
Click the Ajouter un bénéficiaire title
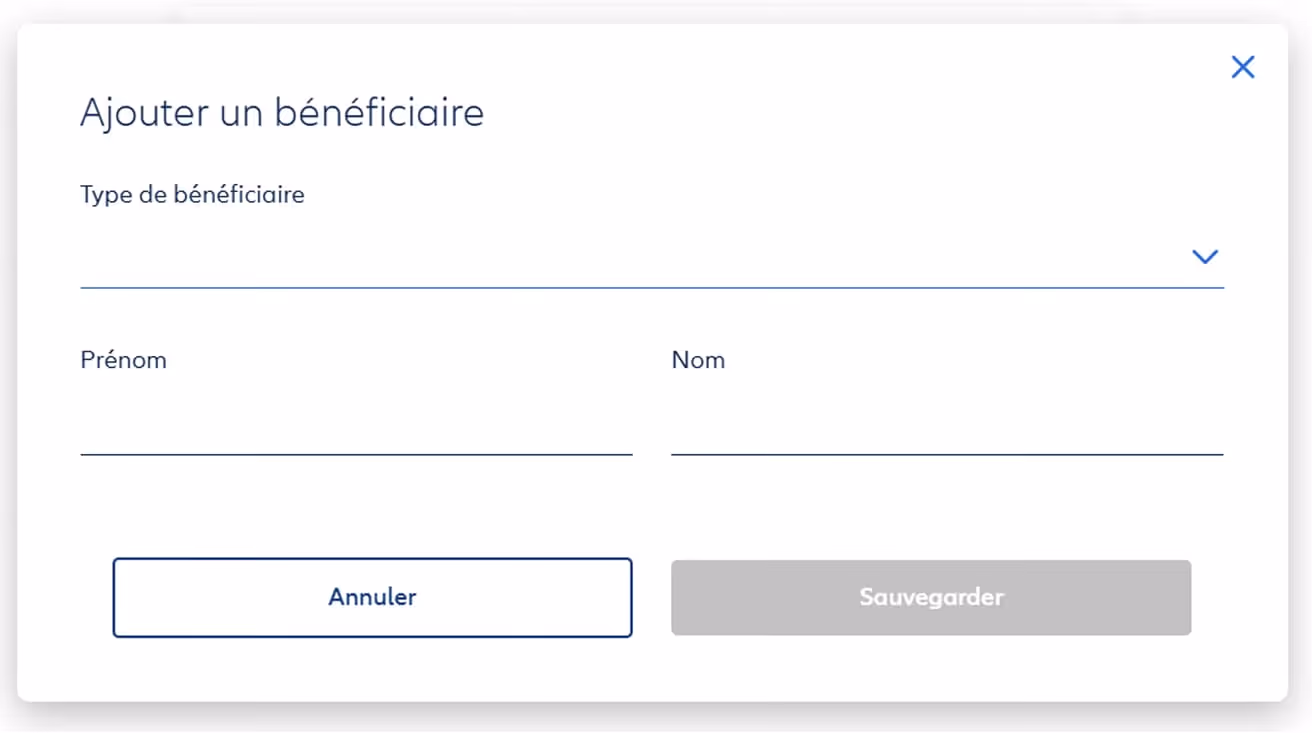(x=282, y=112)
